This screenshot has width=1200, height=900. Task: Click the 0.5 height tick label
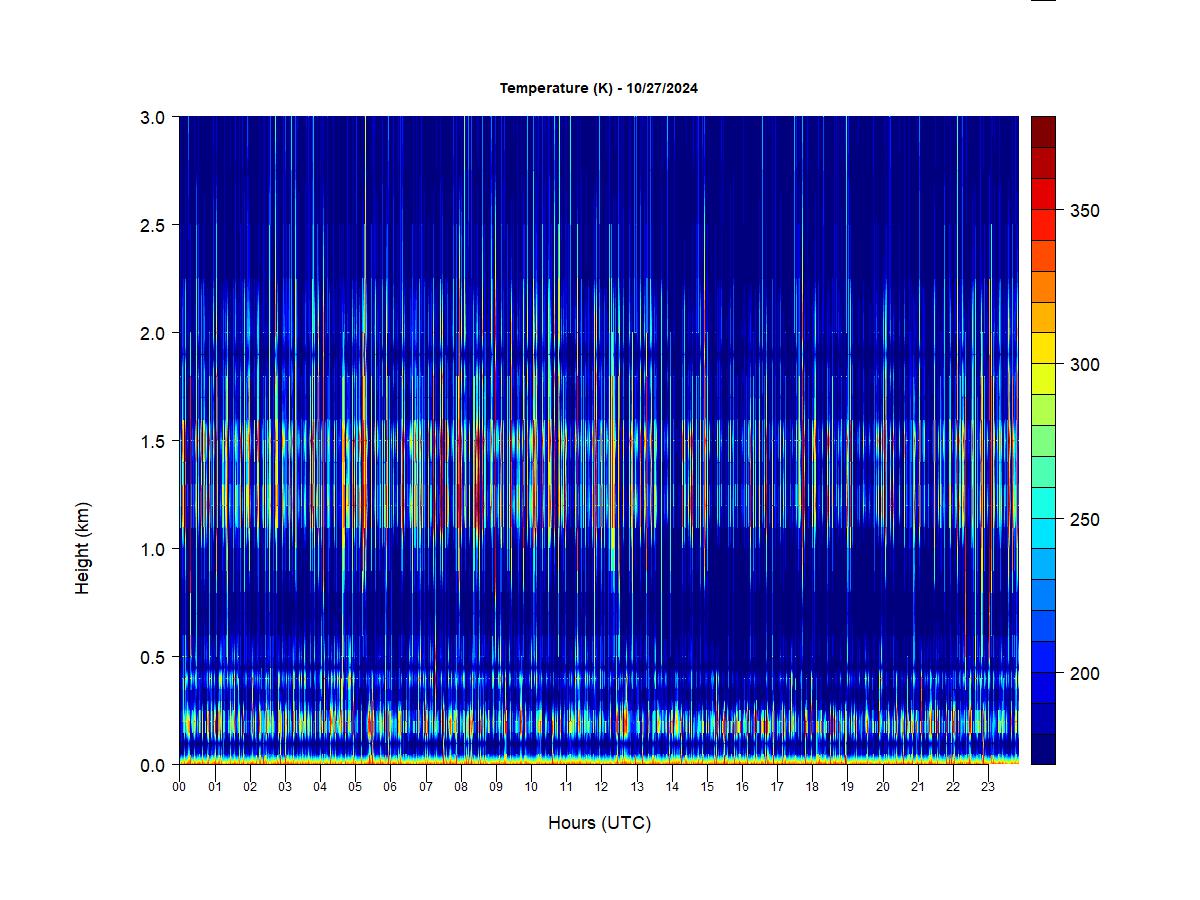coord(152,657)
